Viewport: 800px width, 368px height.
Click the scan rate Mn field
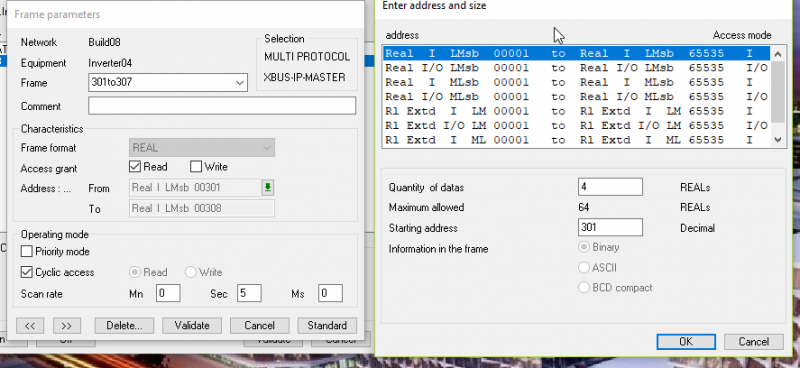[168, 293]
